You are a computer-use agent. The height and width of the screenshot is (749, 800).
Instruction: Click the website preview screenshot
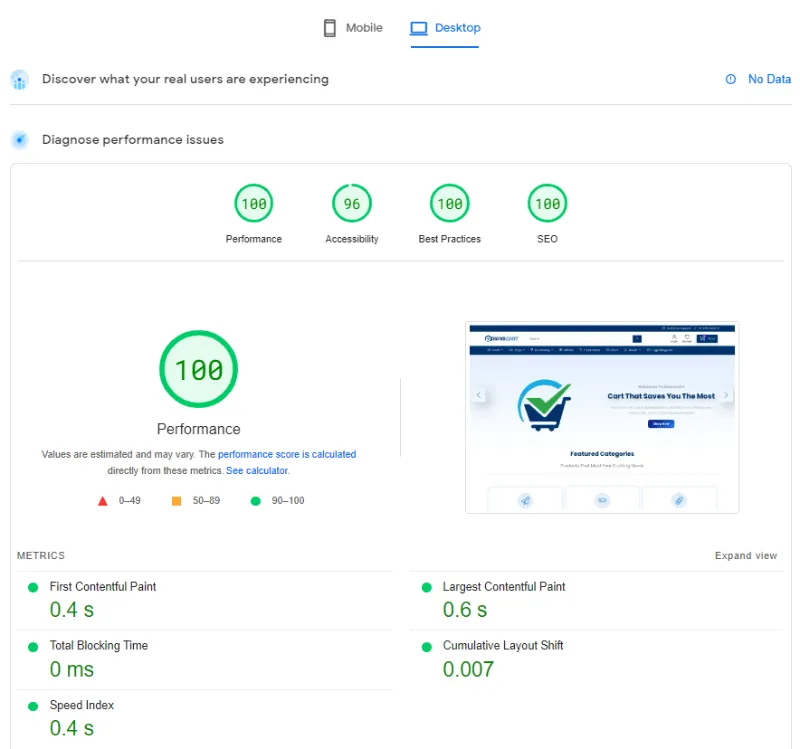[600, 415]
